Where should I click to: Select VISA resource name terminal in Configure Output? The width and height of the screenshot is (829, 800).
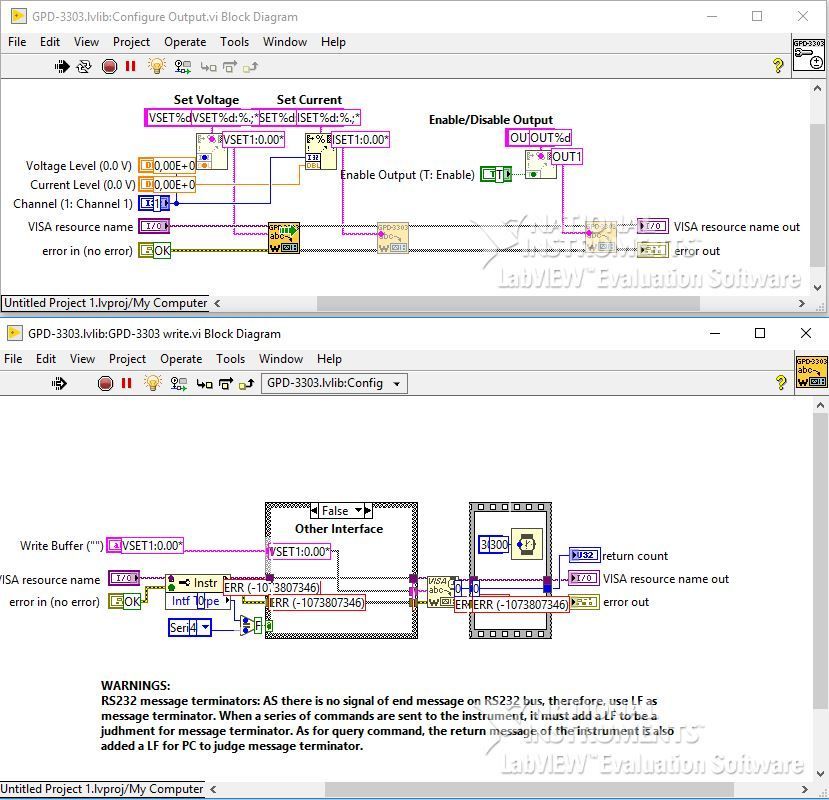(154, 226)
